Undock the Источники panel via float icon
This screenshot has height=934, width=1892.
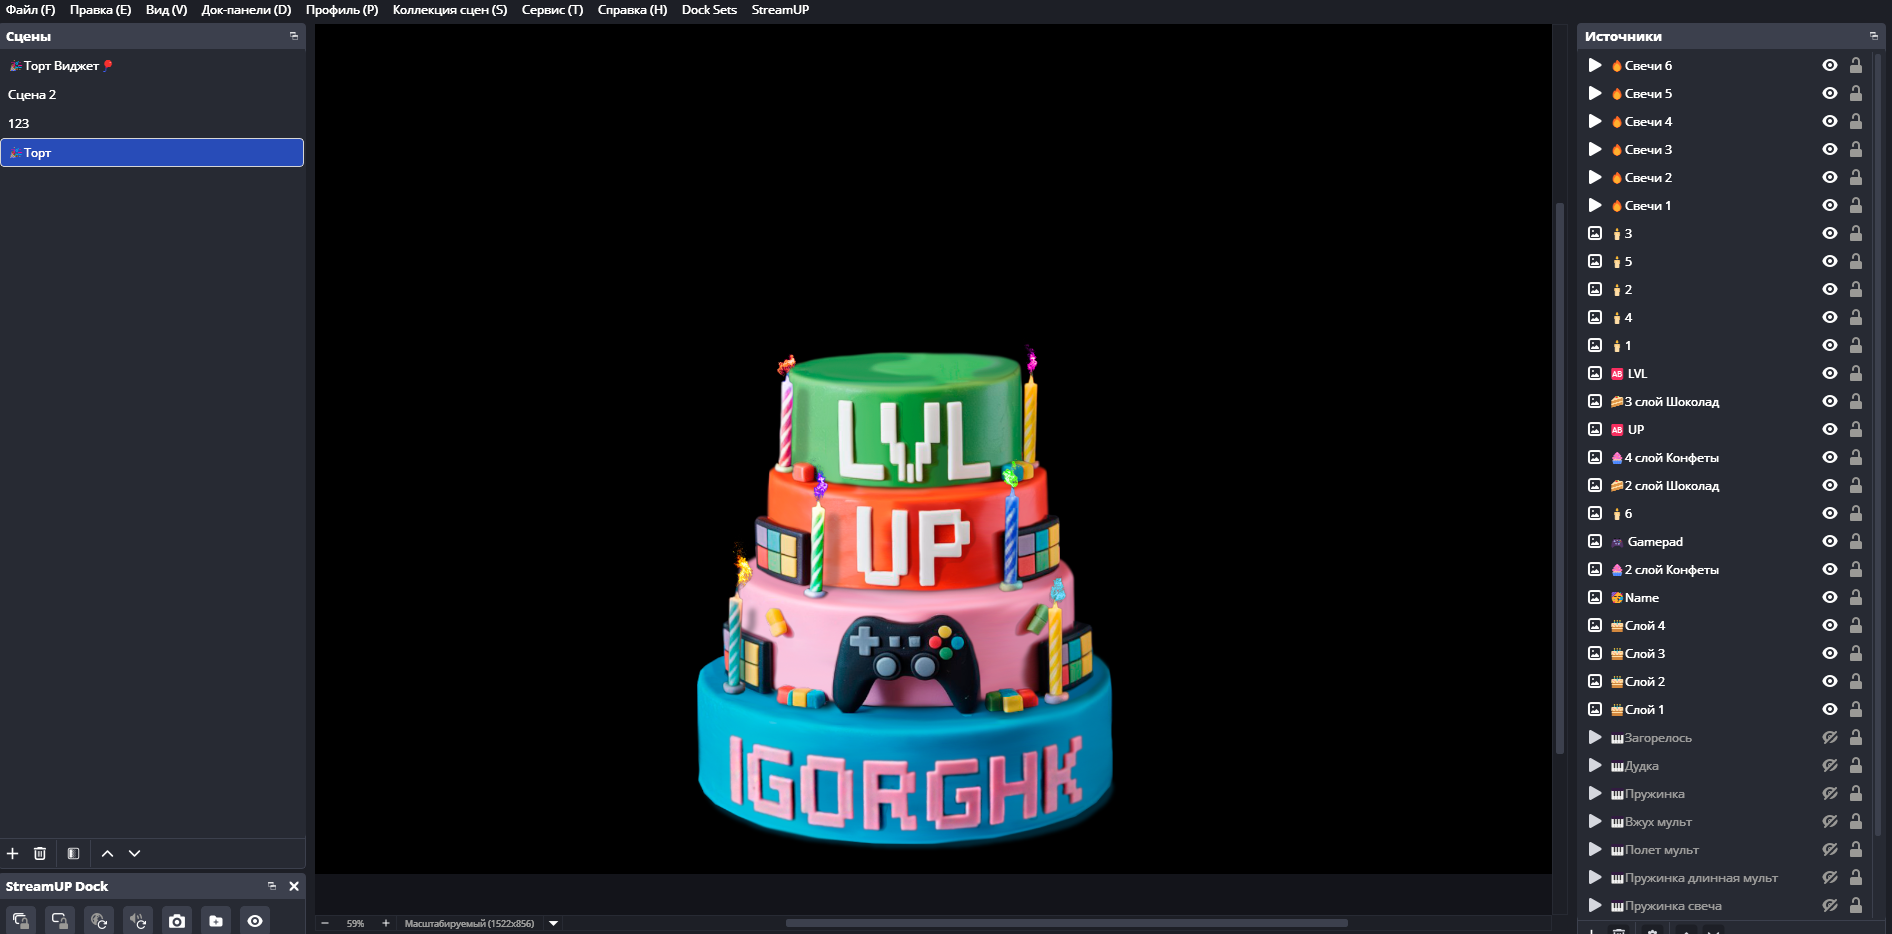[1873, 36]
